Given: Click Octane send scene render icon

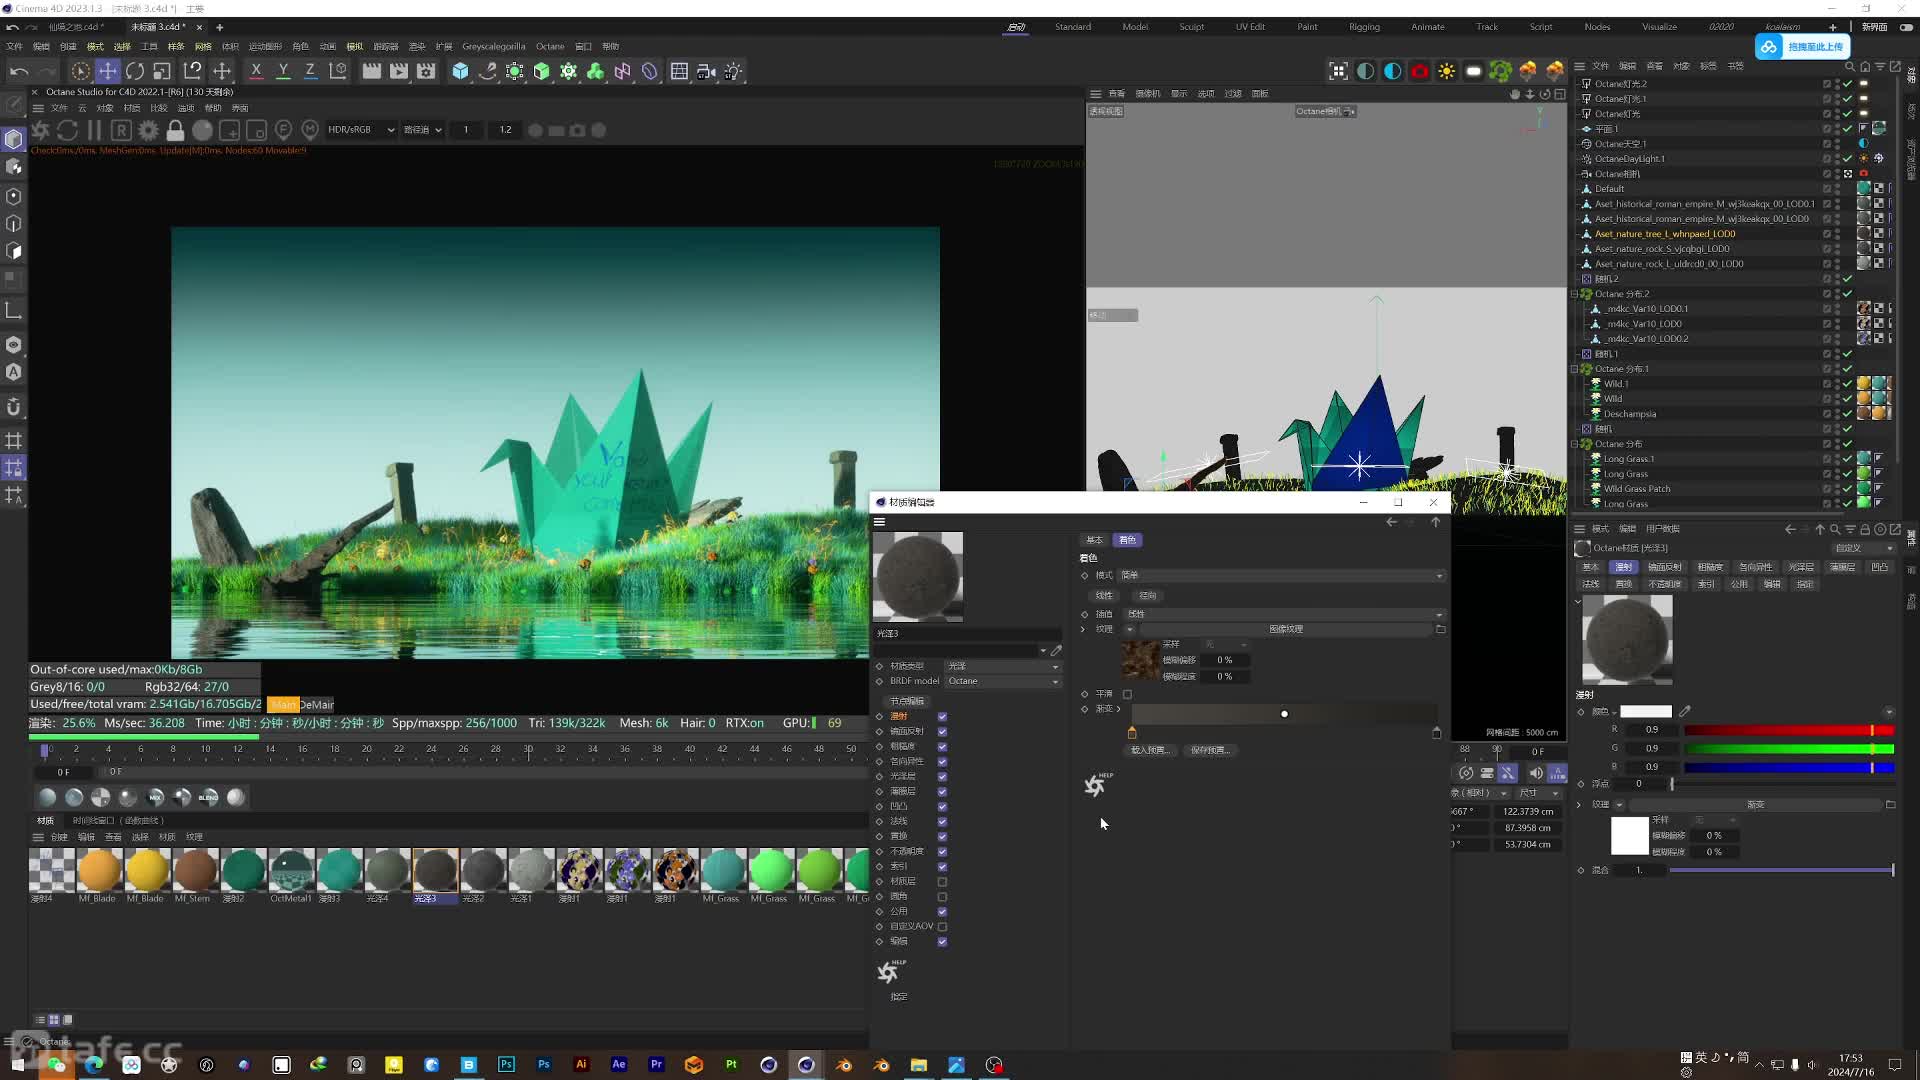Looking at the screenshot, I should [41, 130].
